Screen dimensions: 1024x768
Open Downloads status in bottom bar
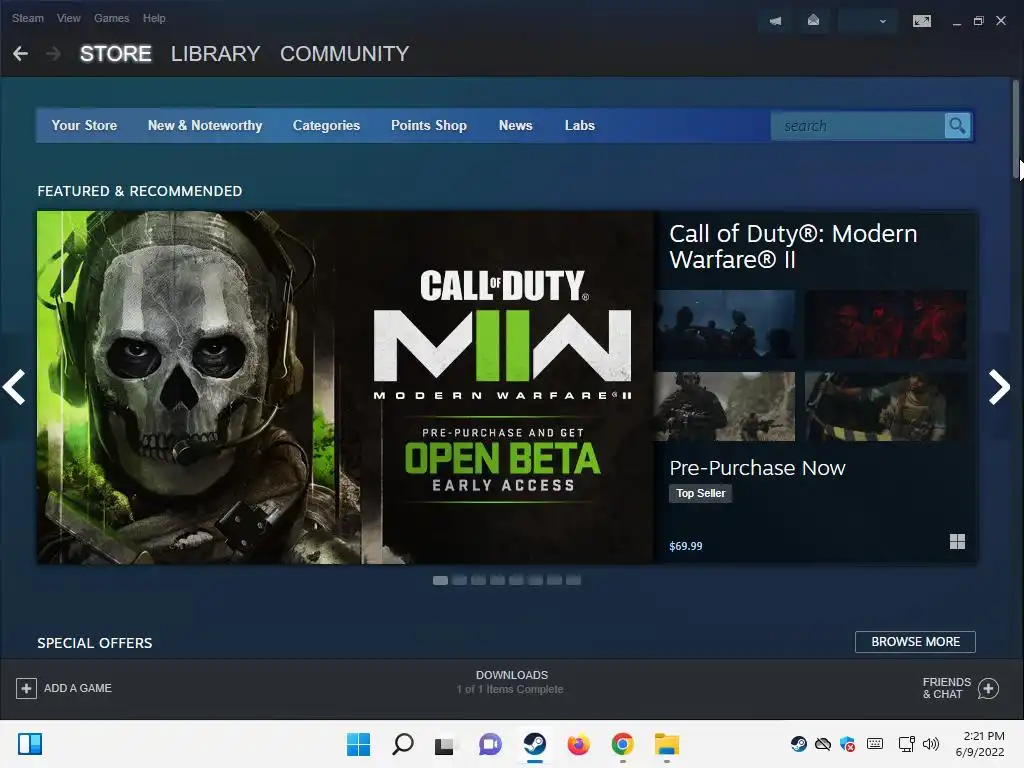511,682
